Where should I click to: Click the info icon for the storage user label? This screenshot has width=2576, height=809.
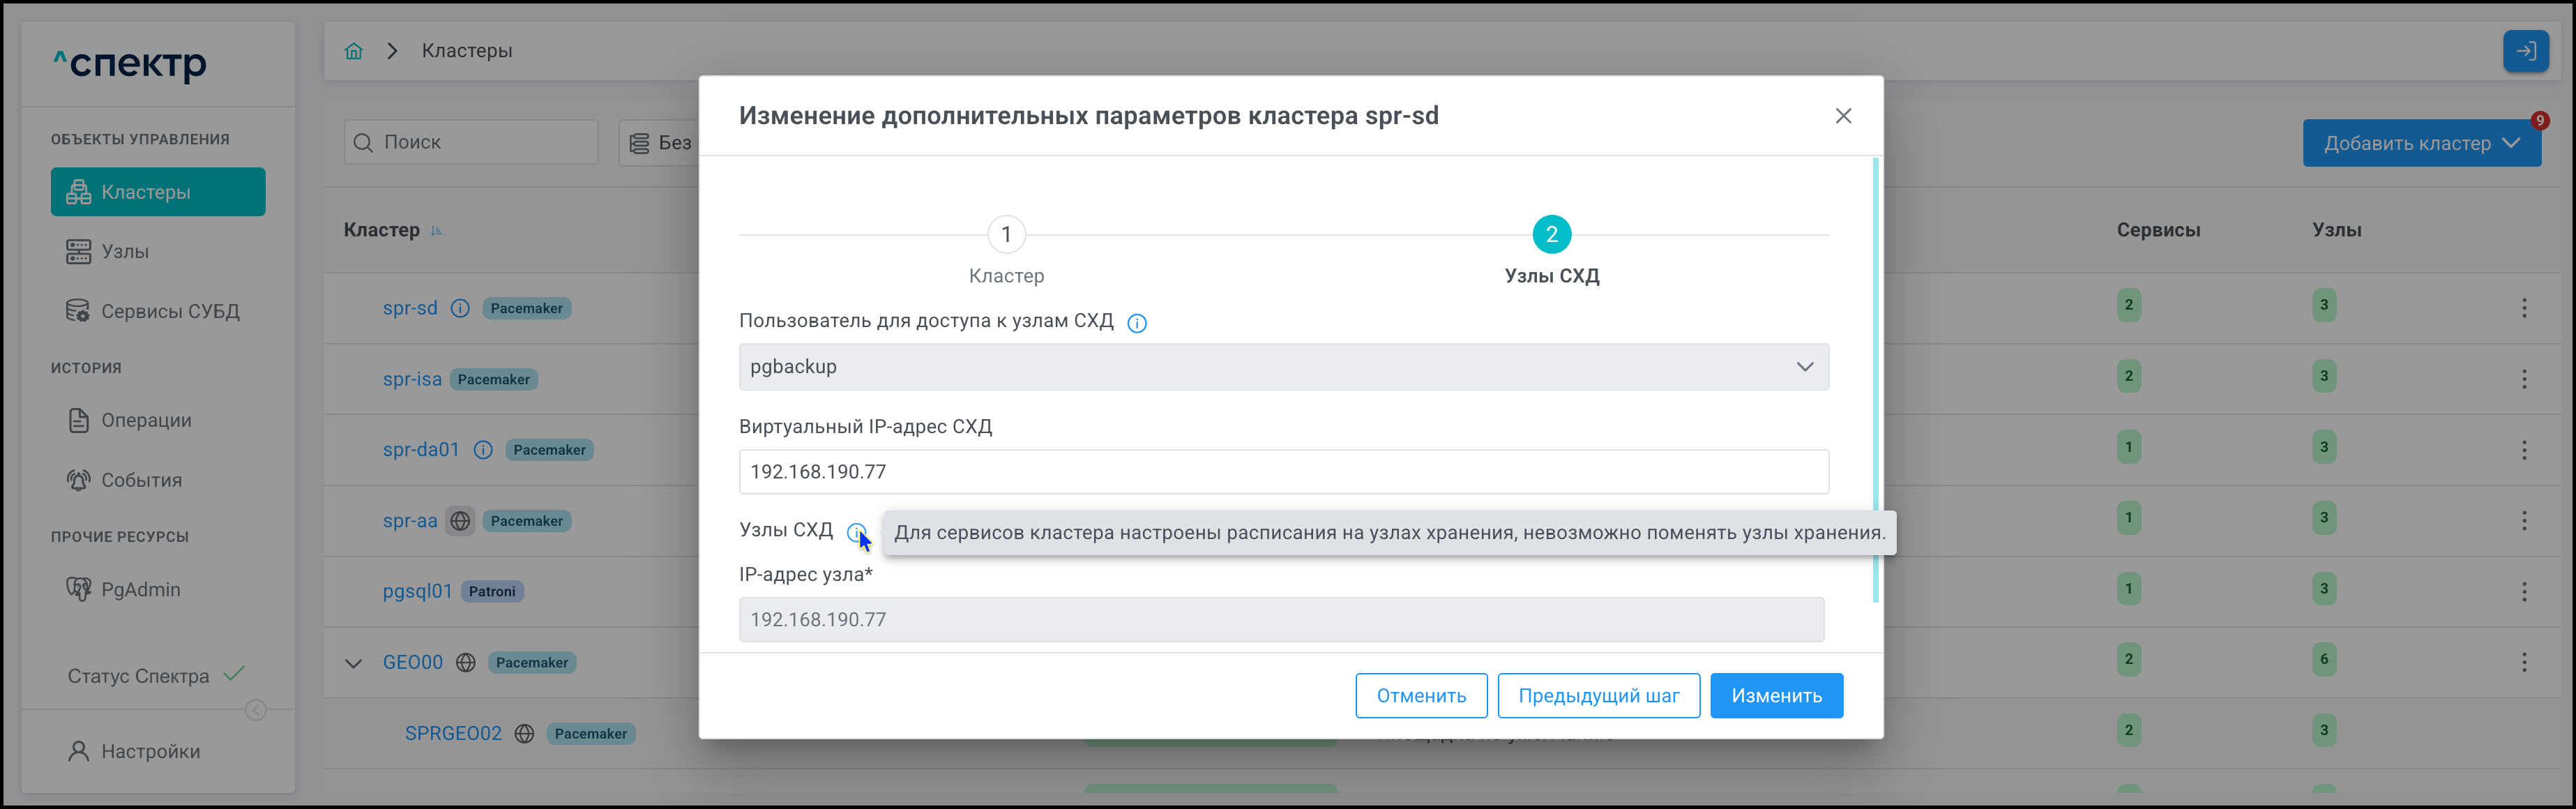[1137, 323]
